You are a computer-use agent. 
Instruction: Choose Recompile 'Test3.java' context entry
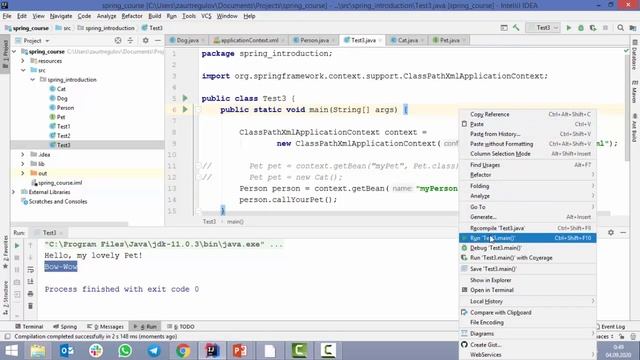click(528, 228)
